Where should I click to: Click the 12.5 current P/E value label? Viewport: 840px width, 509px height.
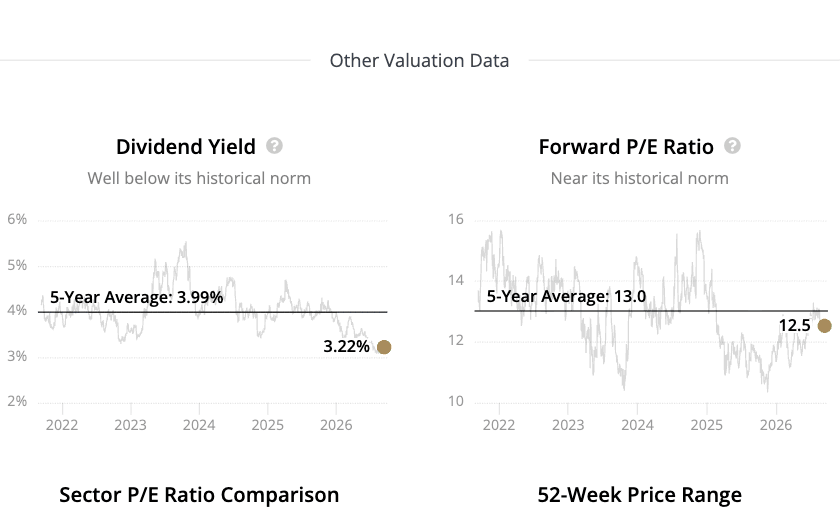pos(794,325)
